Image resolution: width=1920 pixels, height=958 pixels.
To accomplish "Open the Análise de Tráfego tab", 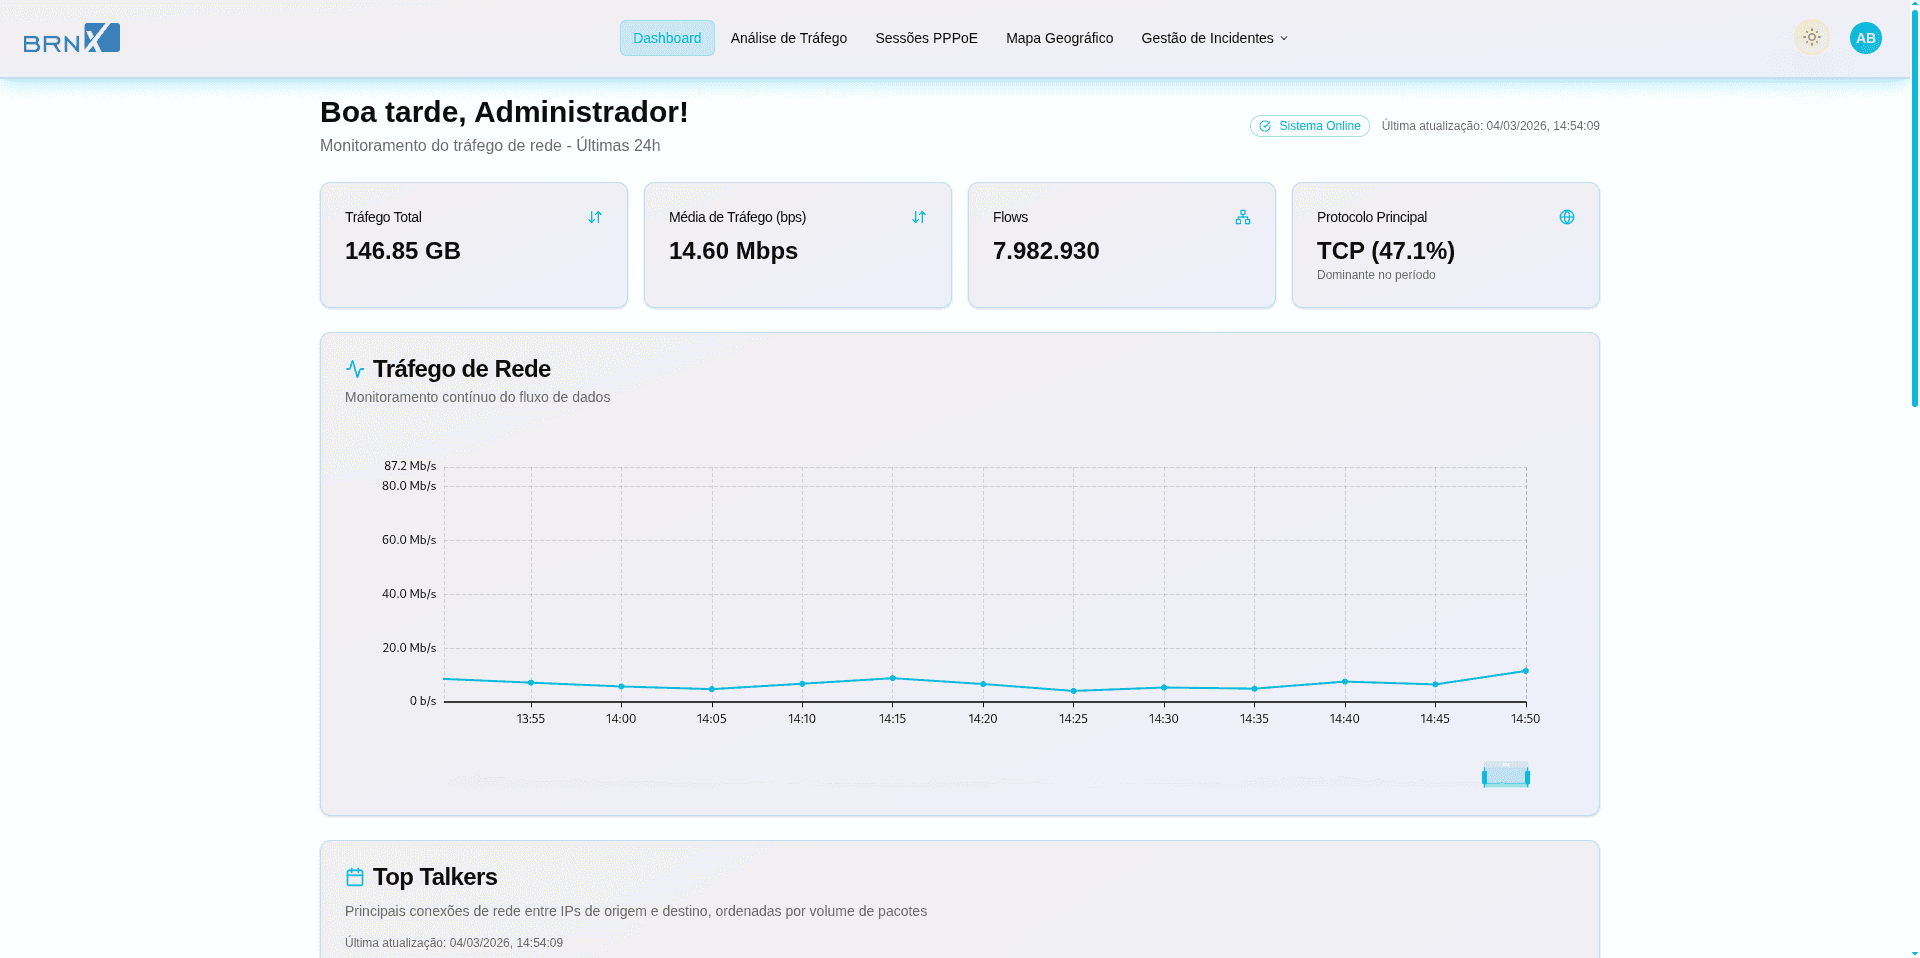I will [788, 38].
